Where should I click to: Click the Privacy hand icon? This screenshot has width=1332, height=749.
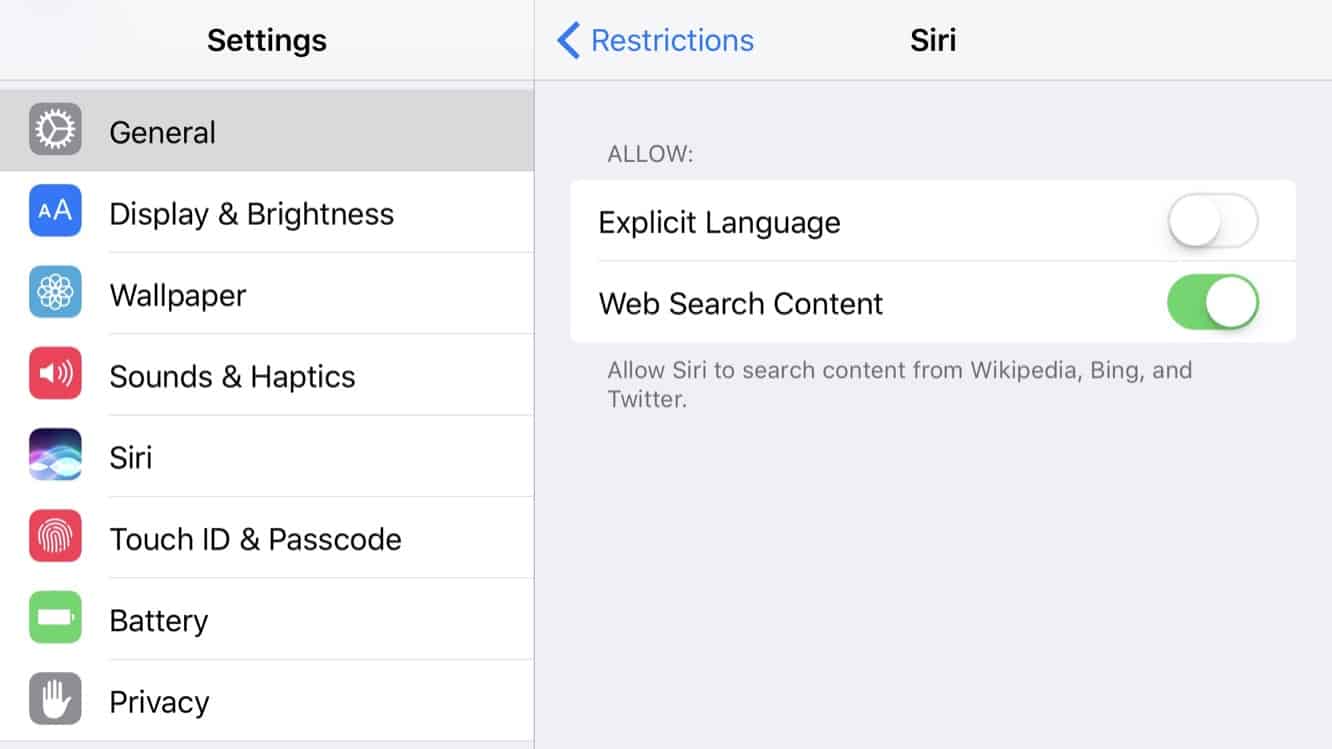click(x=55, y=699)
